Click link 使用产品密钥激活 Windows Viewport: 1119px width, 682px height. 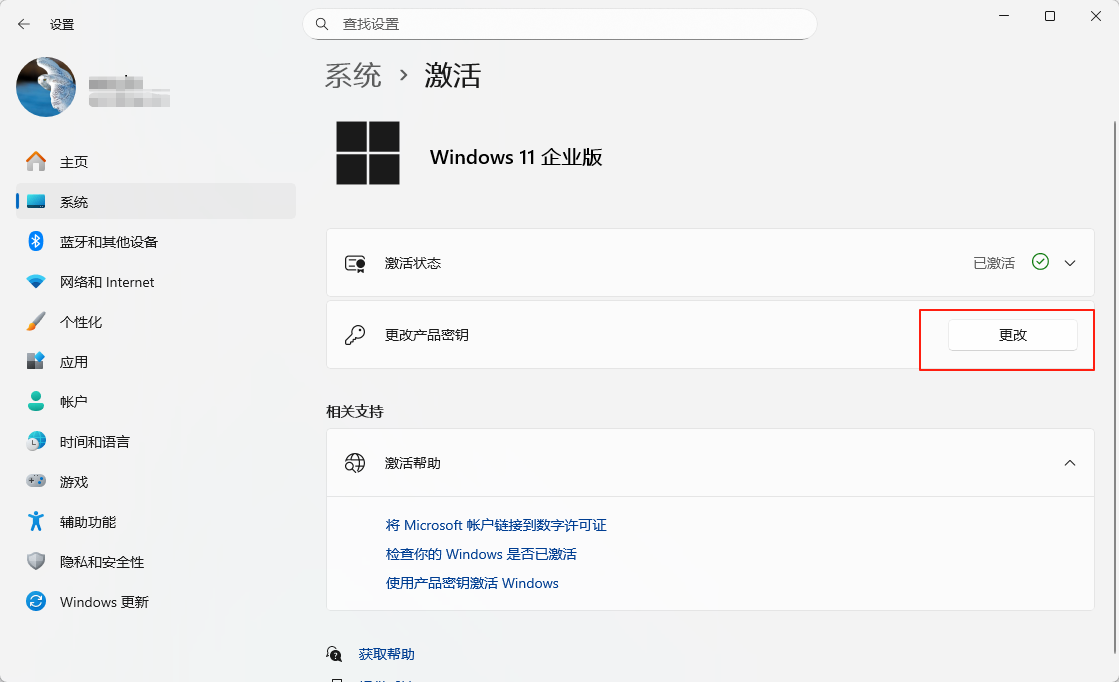tap(472, 583)
